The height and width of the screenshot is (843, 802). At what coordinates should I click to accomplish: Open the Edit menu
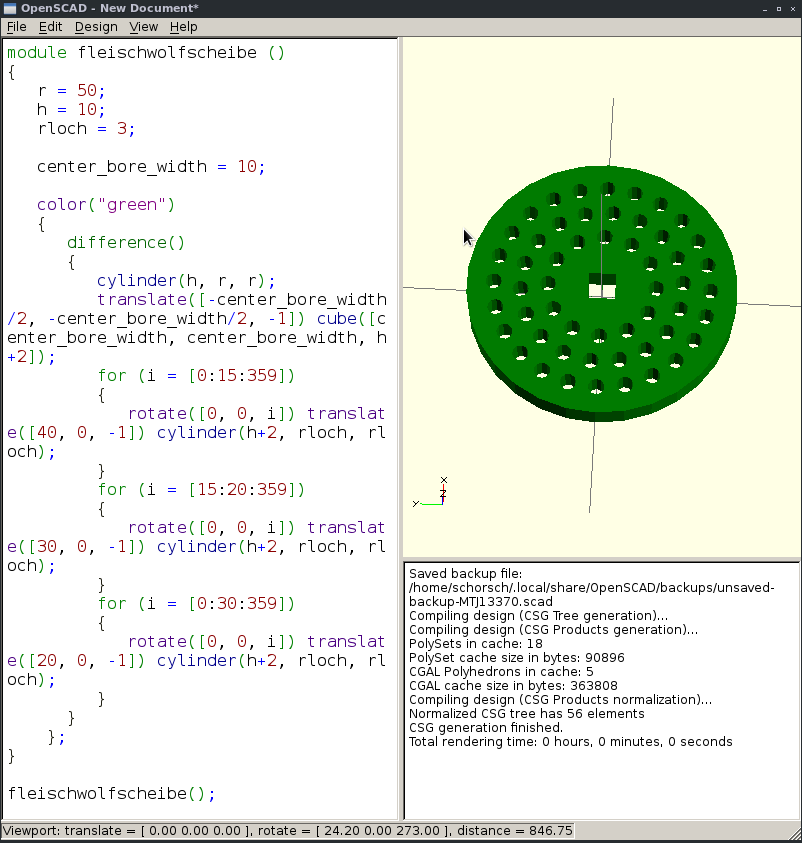point(50,27)
